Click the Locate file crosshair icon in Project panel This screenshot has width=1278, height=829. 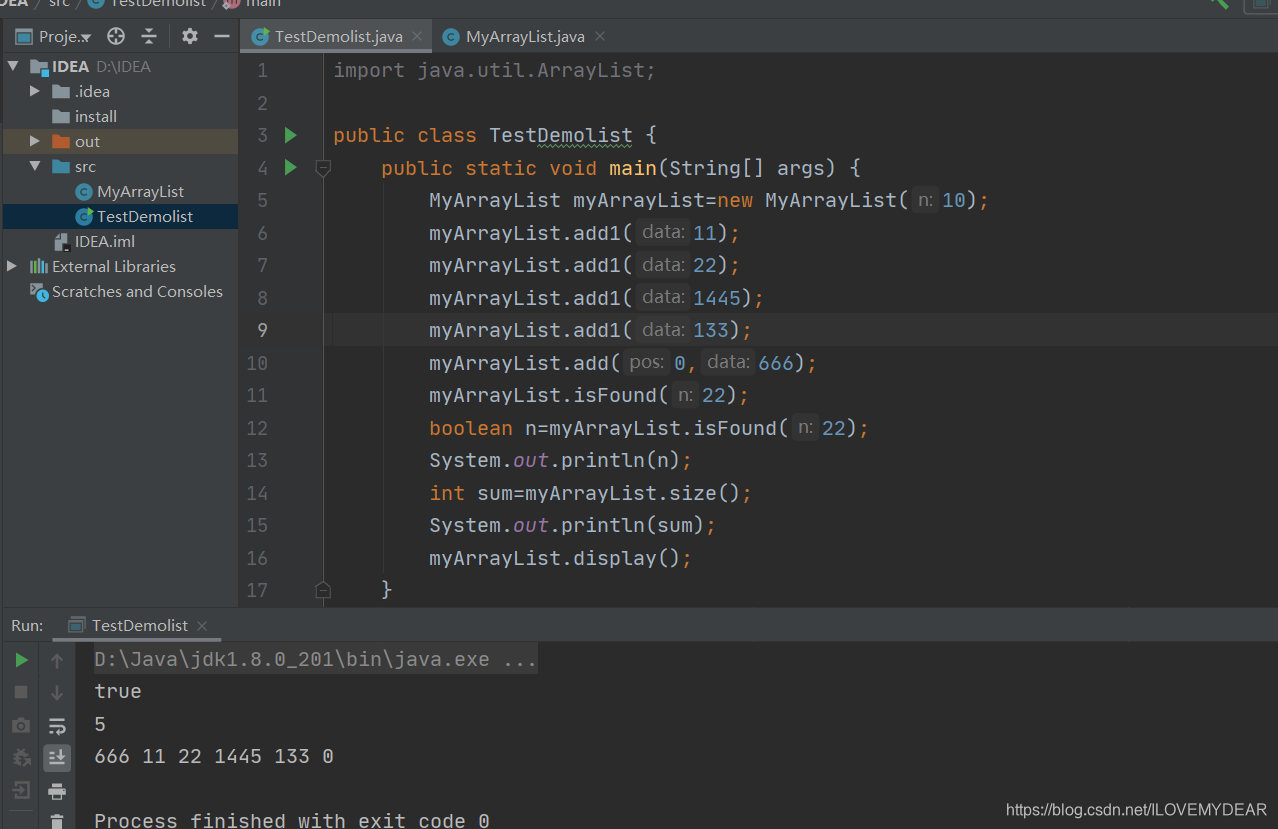click(x=116, y=37)
